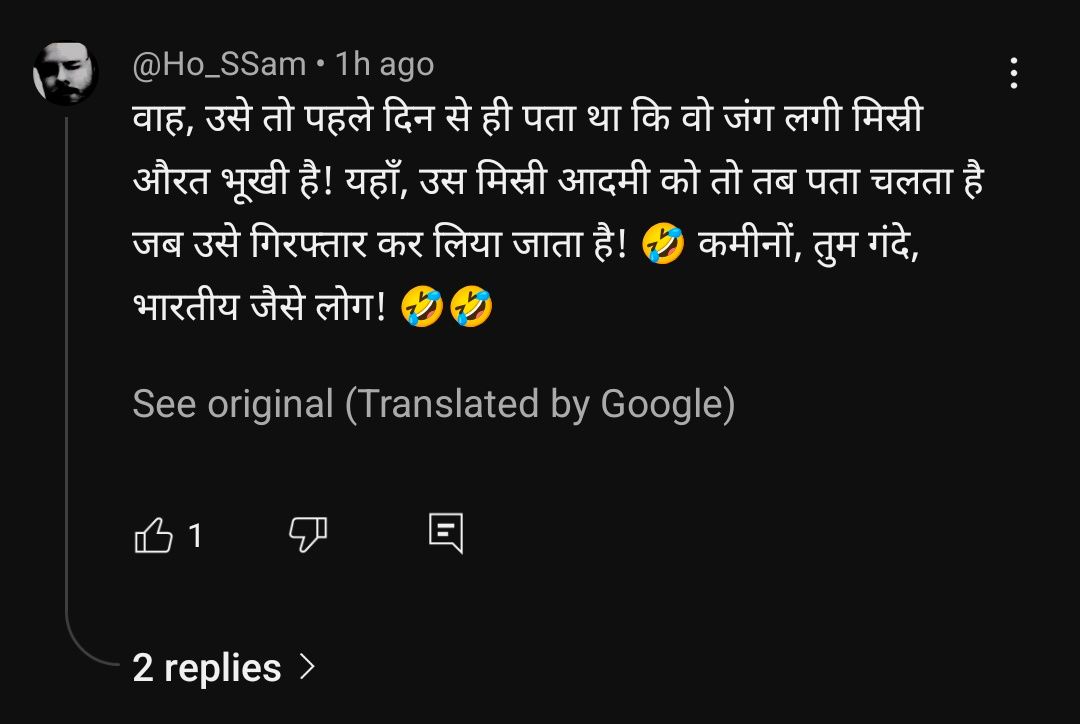Viewport: 1080px width, 724px height.
Task: Dislike the comment with thumbs-down icon
Action: pos(307,536)
